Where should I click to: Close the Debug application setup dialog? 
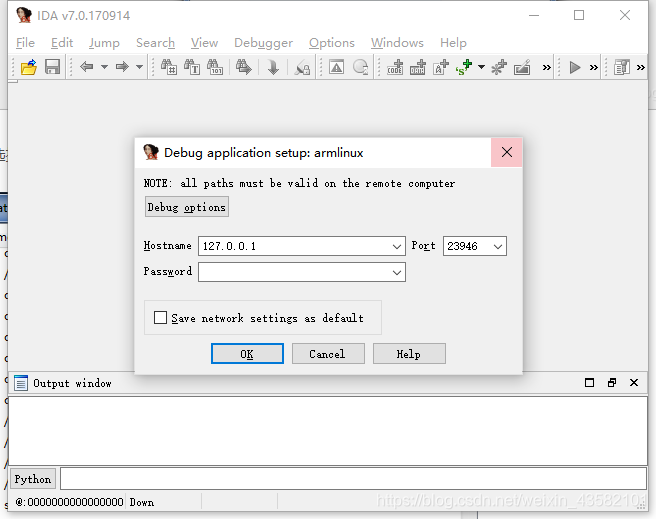(x=507, y=152)
